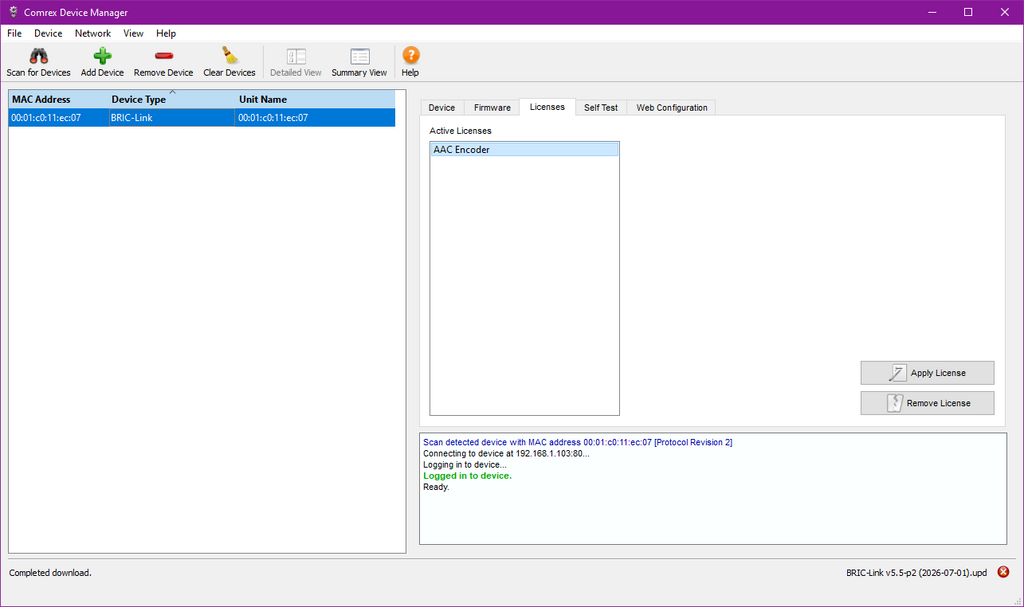
Task: Click the Comrex app icon in title bar
Action: [13, 12]
